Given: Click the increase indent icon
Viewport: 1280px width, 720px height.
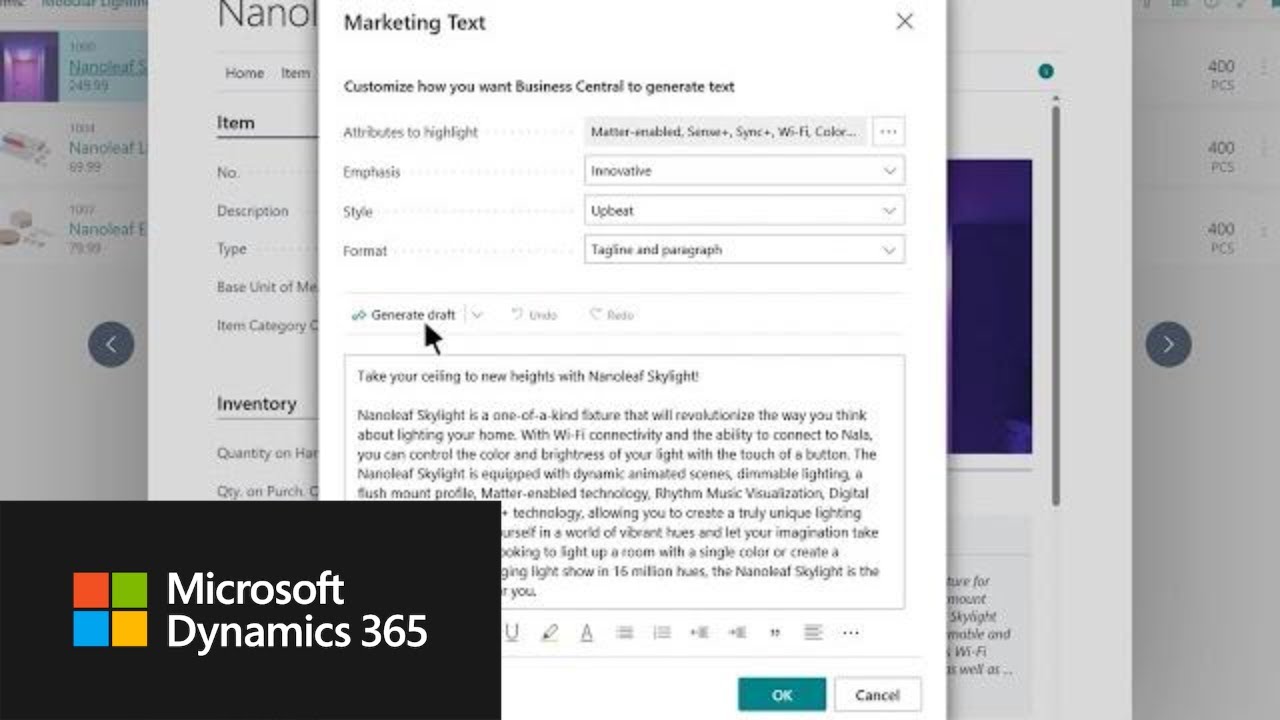Looking at the screenshot, I should click(699, 632).
